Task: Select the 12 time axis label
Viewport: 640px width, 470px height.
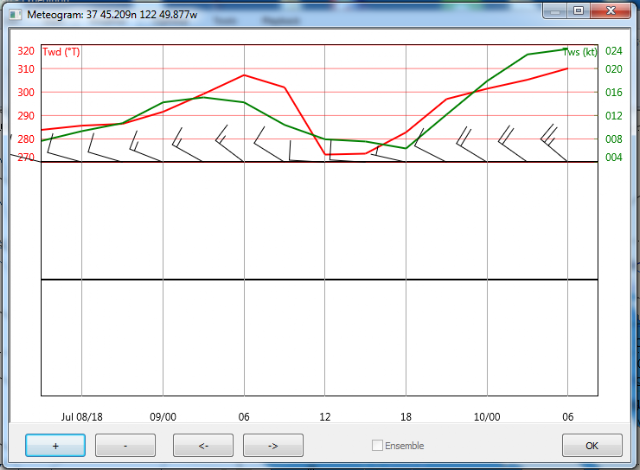Action: [325, 417]
